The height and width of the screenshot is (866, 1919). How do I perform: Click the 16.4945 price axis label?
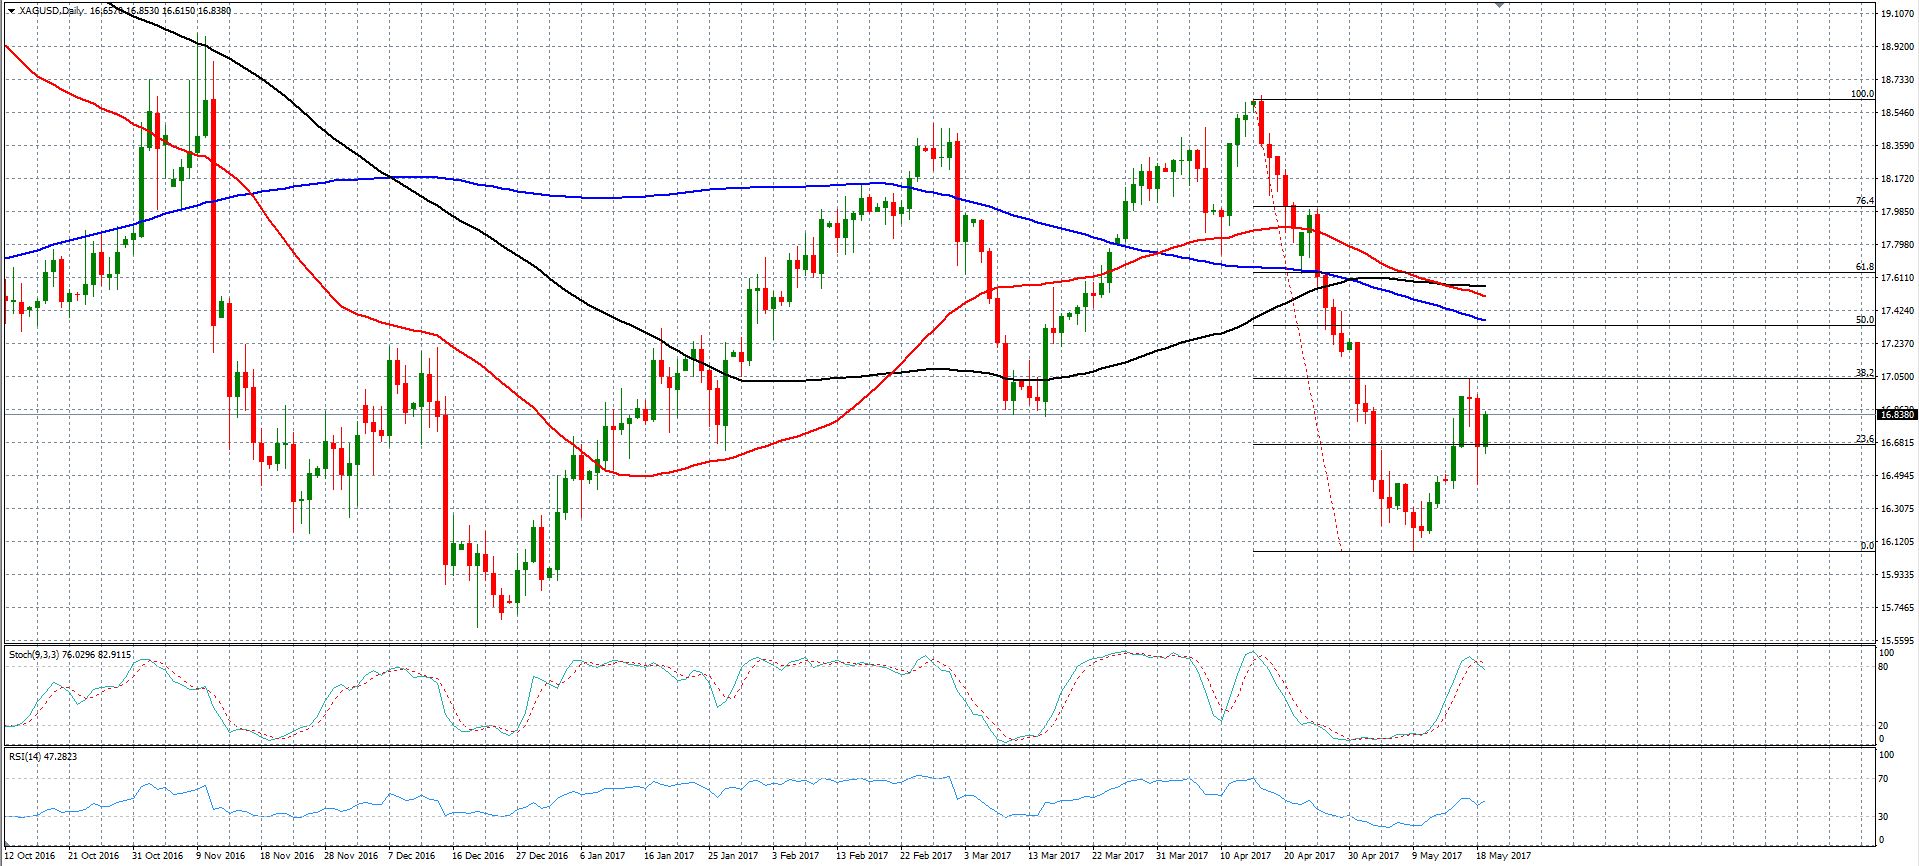pos(1897,476)
